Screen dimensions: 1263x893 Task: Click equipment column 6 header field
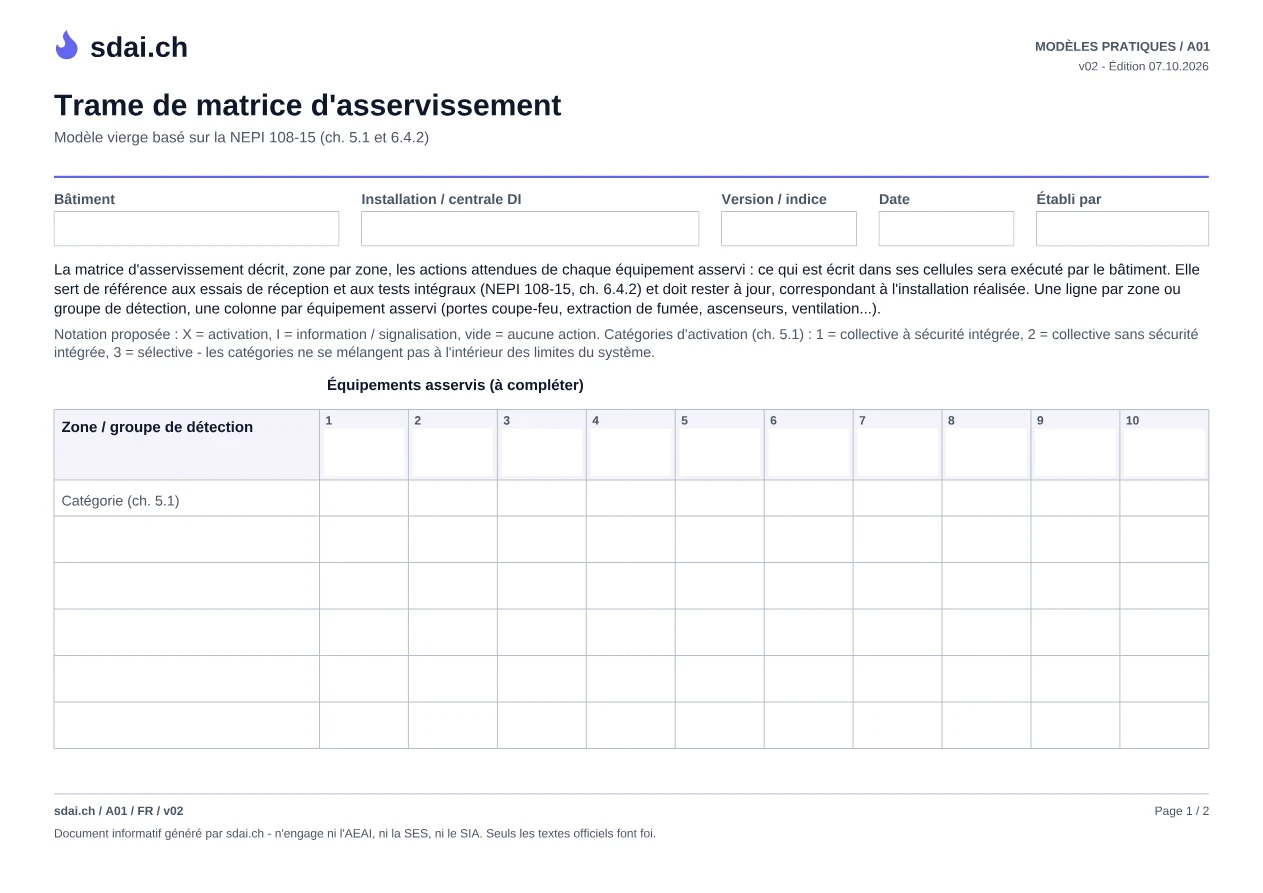[809, 453]
